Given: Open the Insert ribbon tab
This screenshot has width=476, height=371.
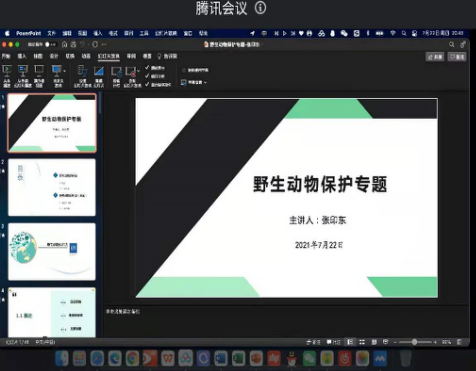Looking at the screenshot, I should 22,56.
